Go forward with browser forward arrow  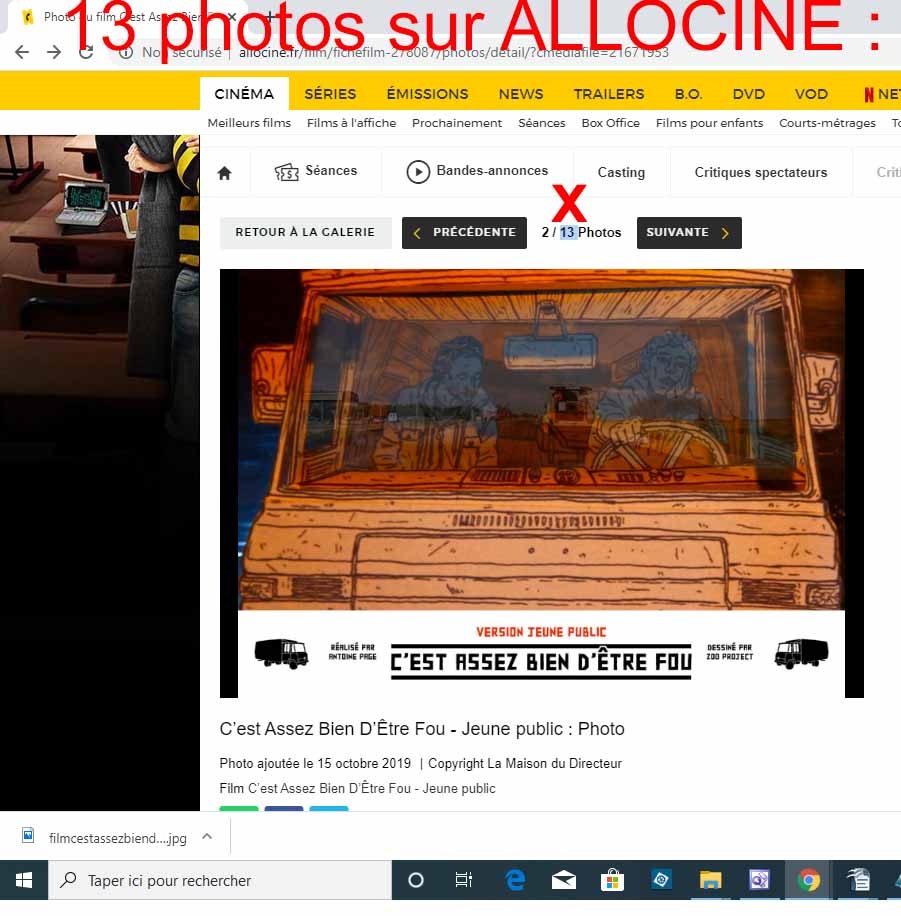point(54,53)
